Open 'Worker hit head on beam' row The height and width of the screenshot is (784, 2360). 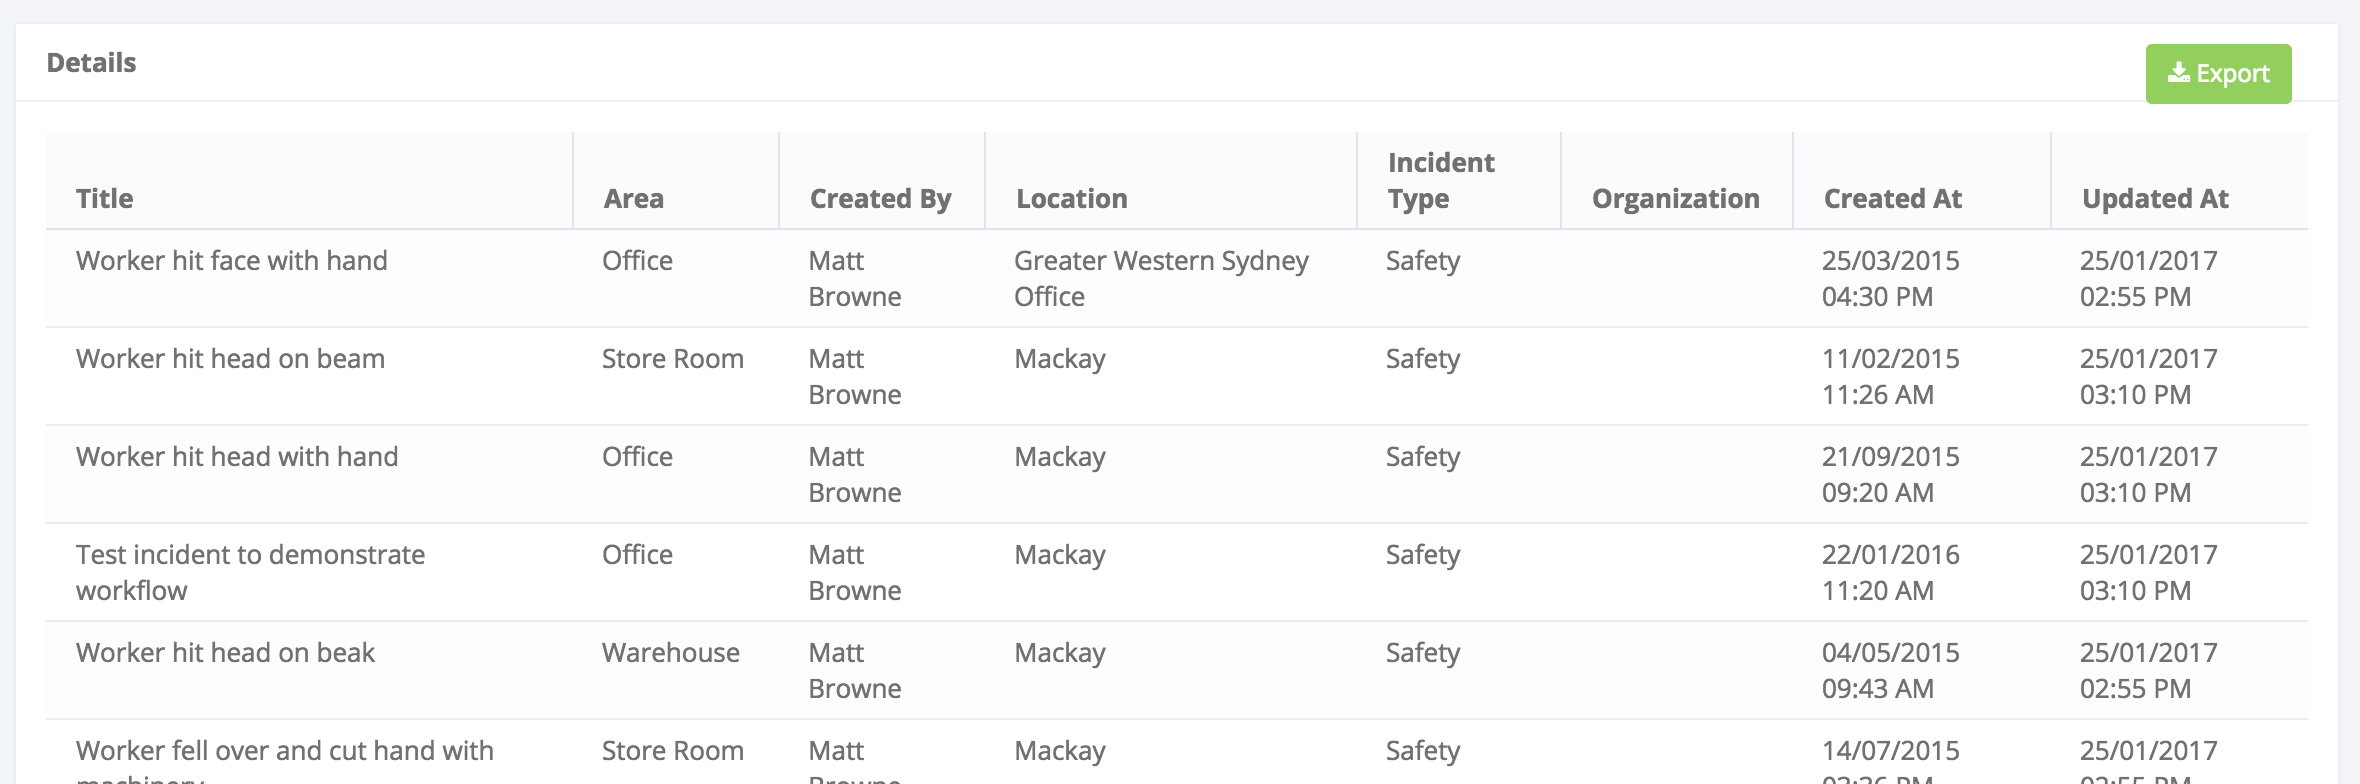click(230, 359)
